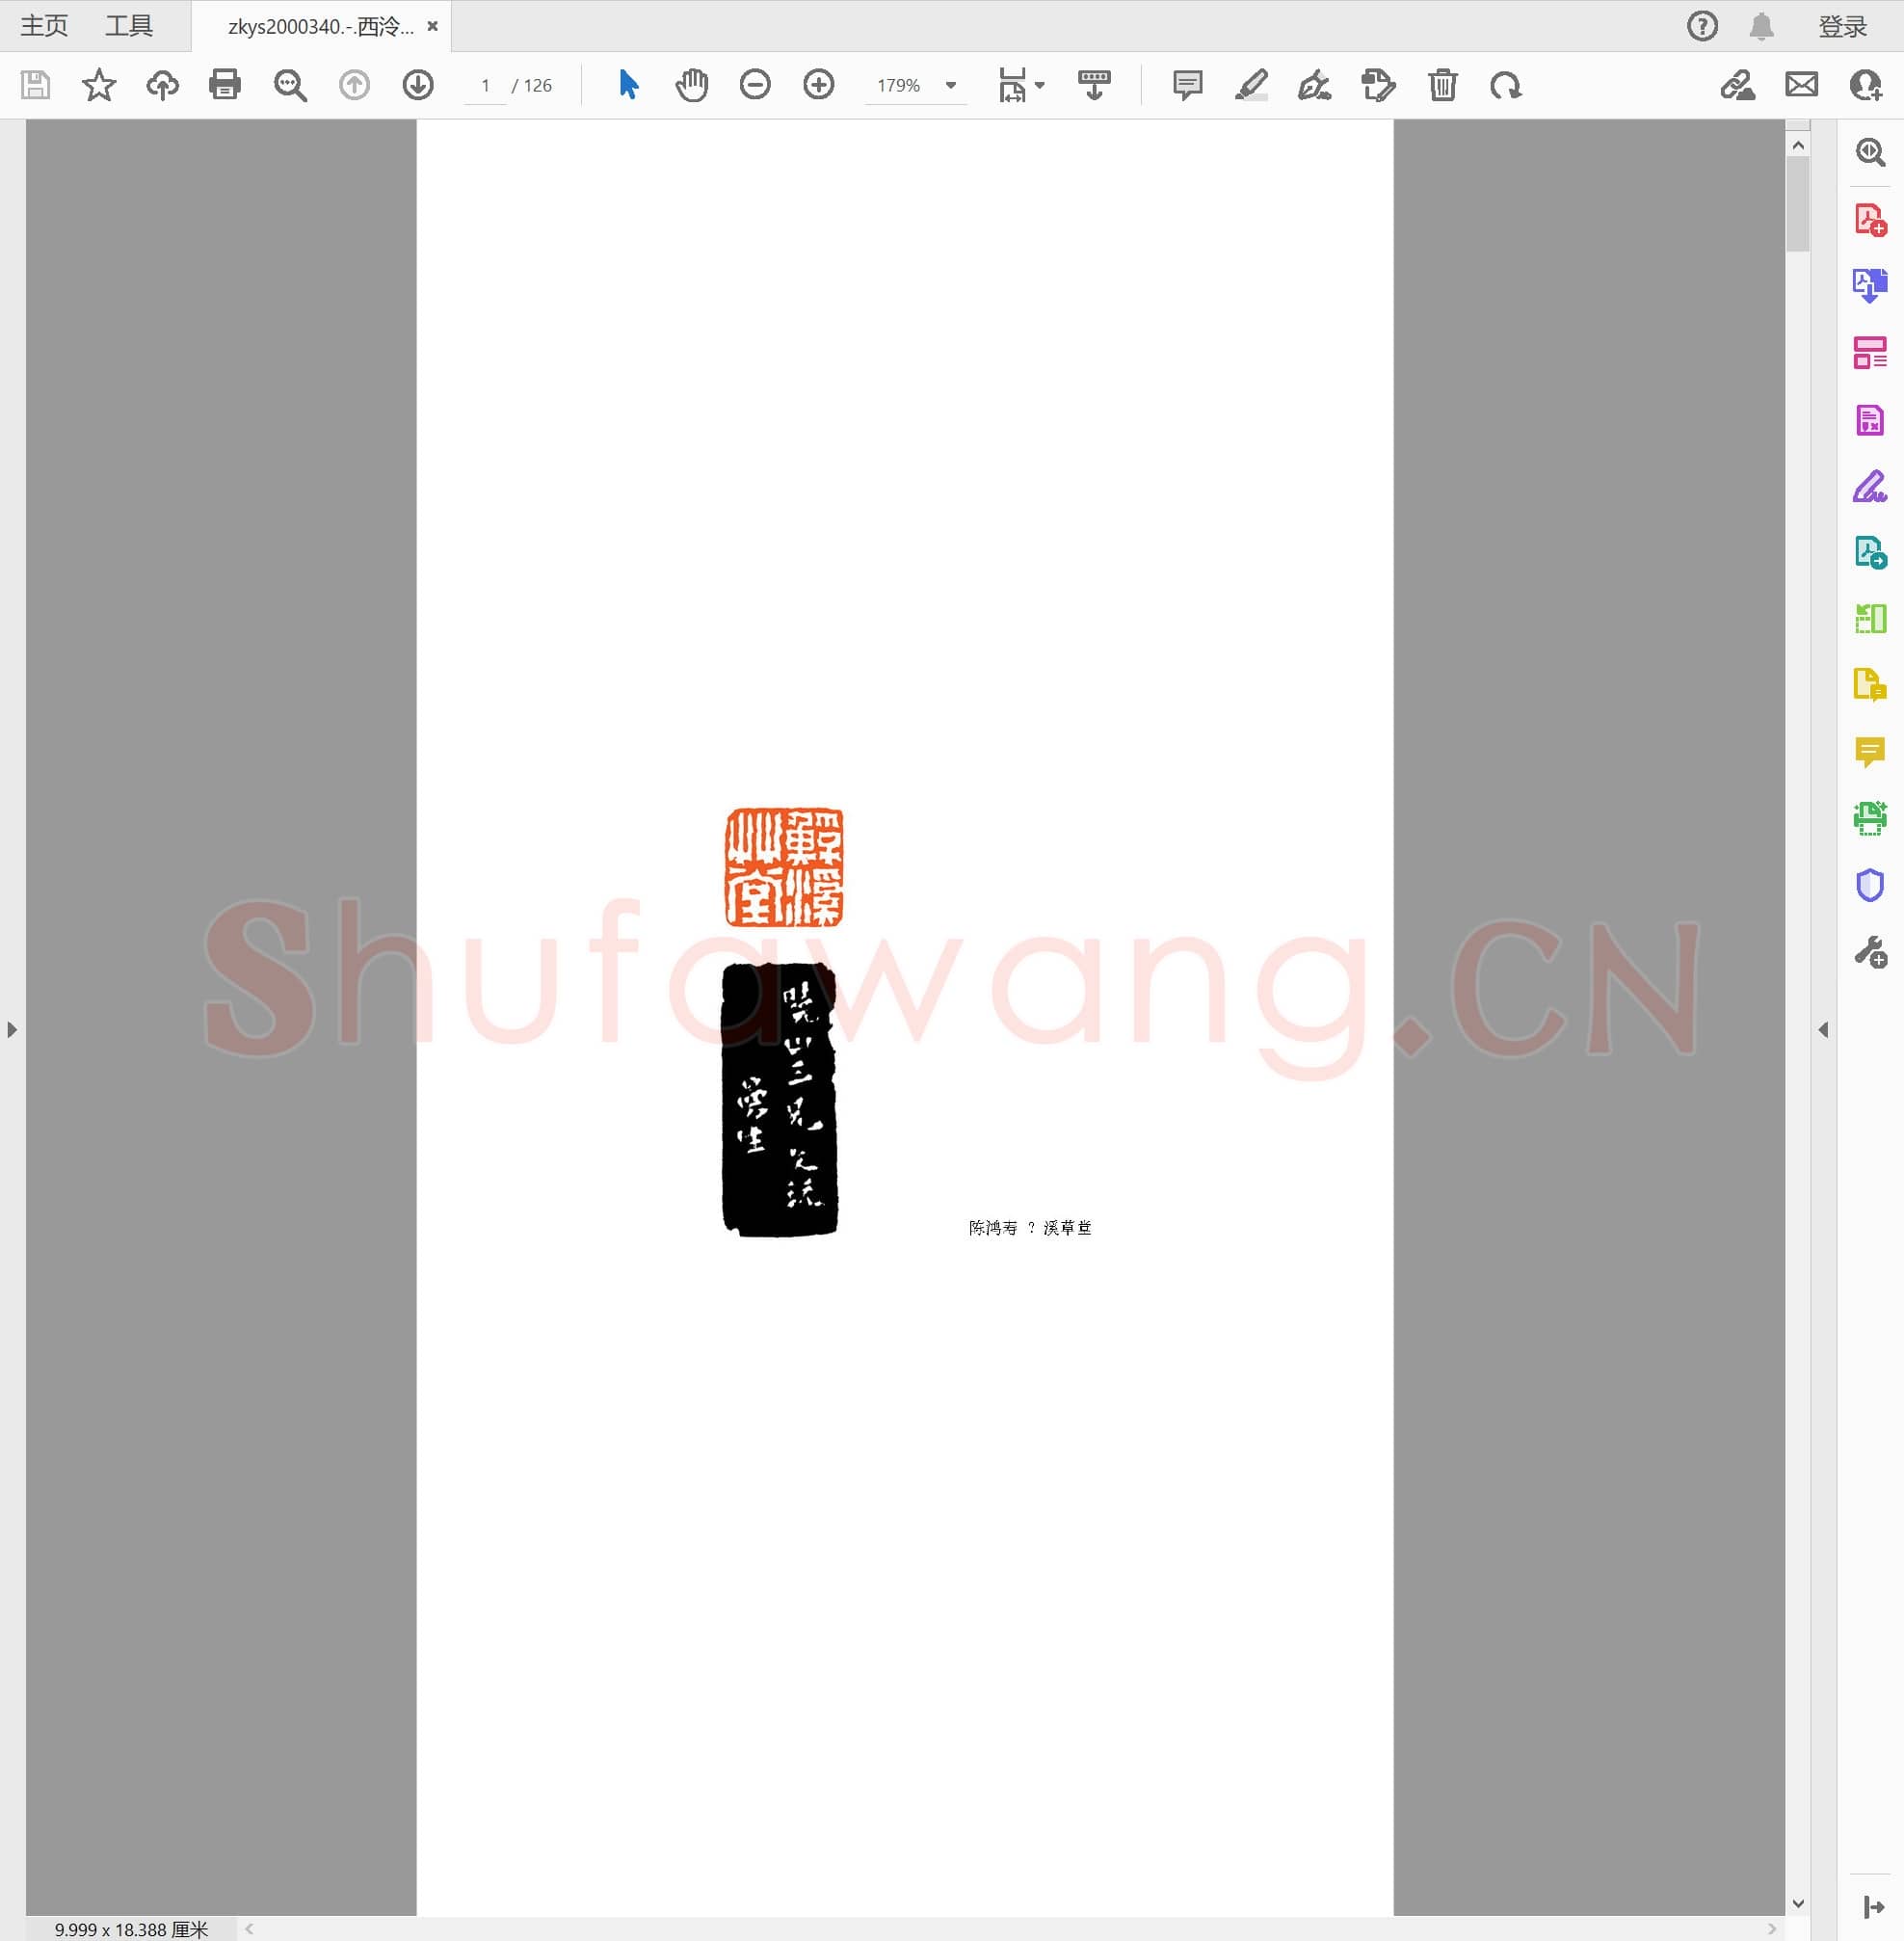Open the 工具 menu tab

point(129,25)
